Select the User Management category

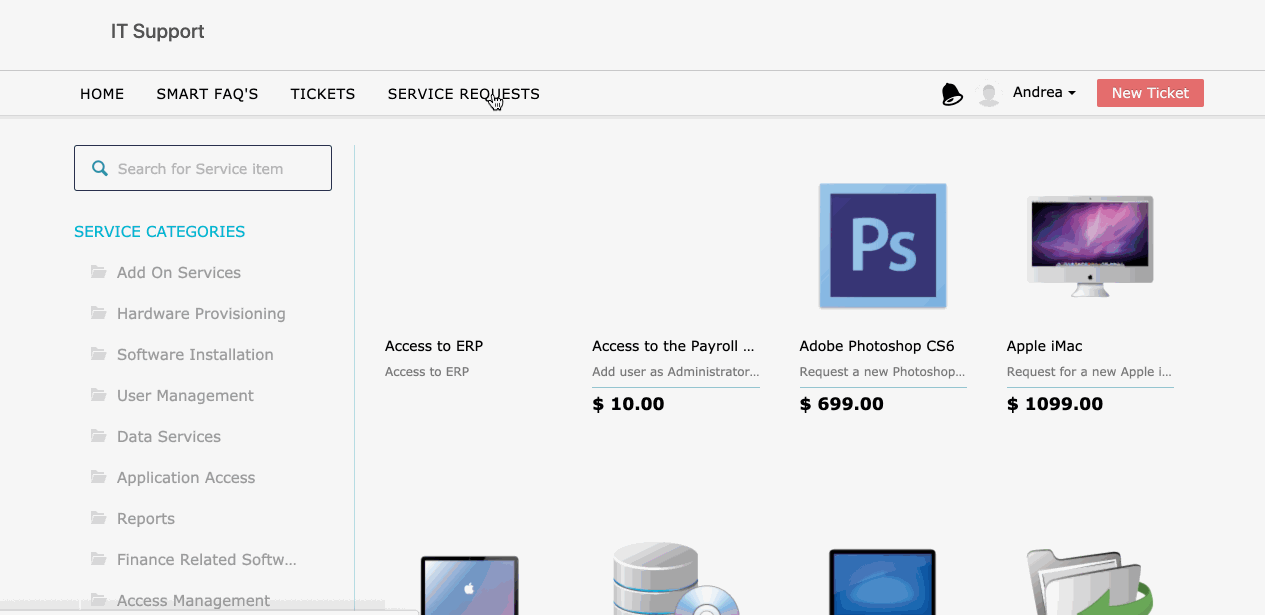click(185, 395)
